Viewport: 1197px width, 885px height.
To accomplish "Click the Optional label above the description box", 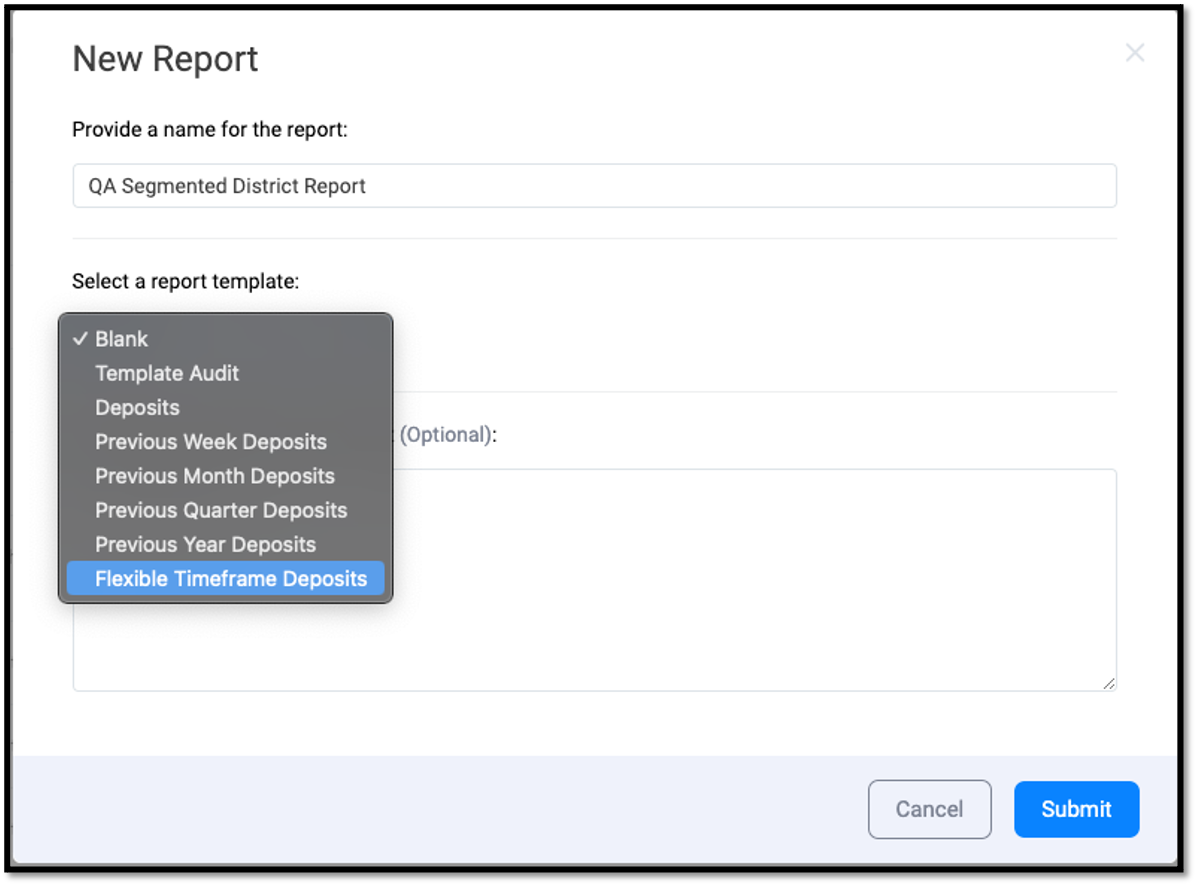I will click(x=447, y=434).
